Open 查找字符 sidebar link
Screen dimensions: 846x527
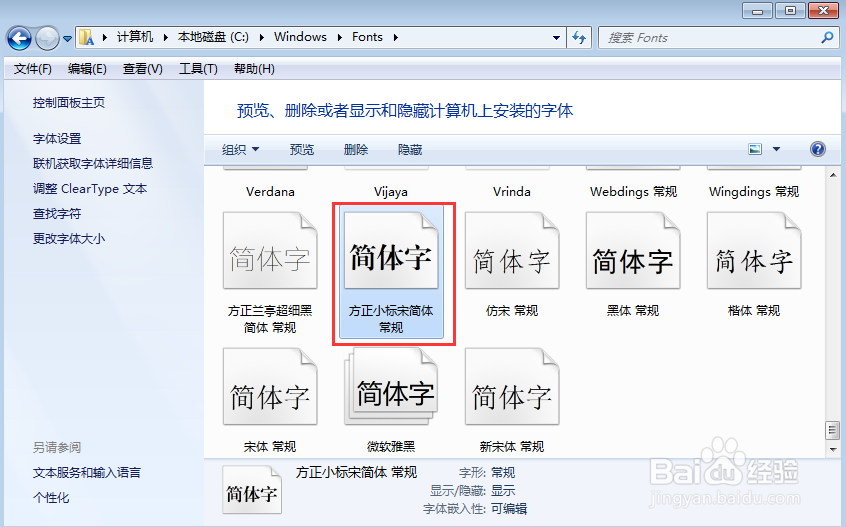click(57, 214)
